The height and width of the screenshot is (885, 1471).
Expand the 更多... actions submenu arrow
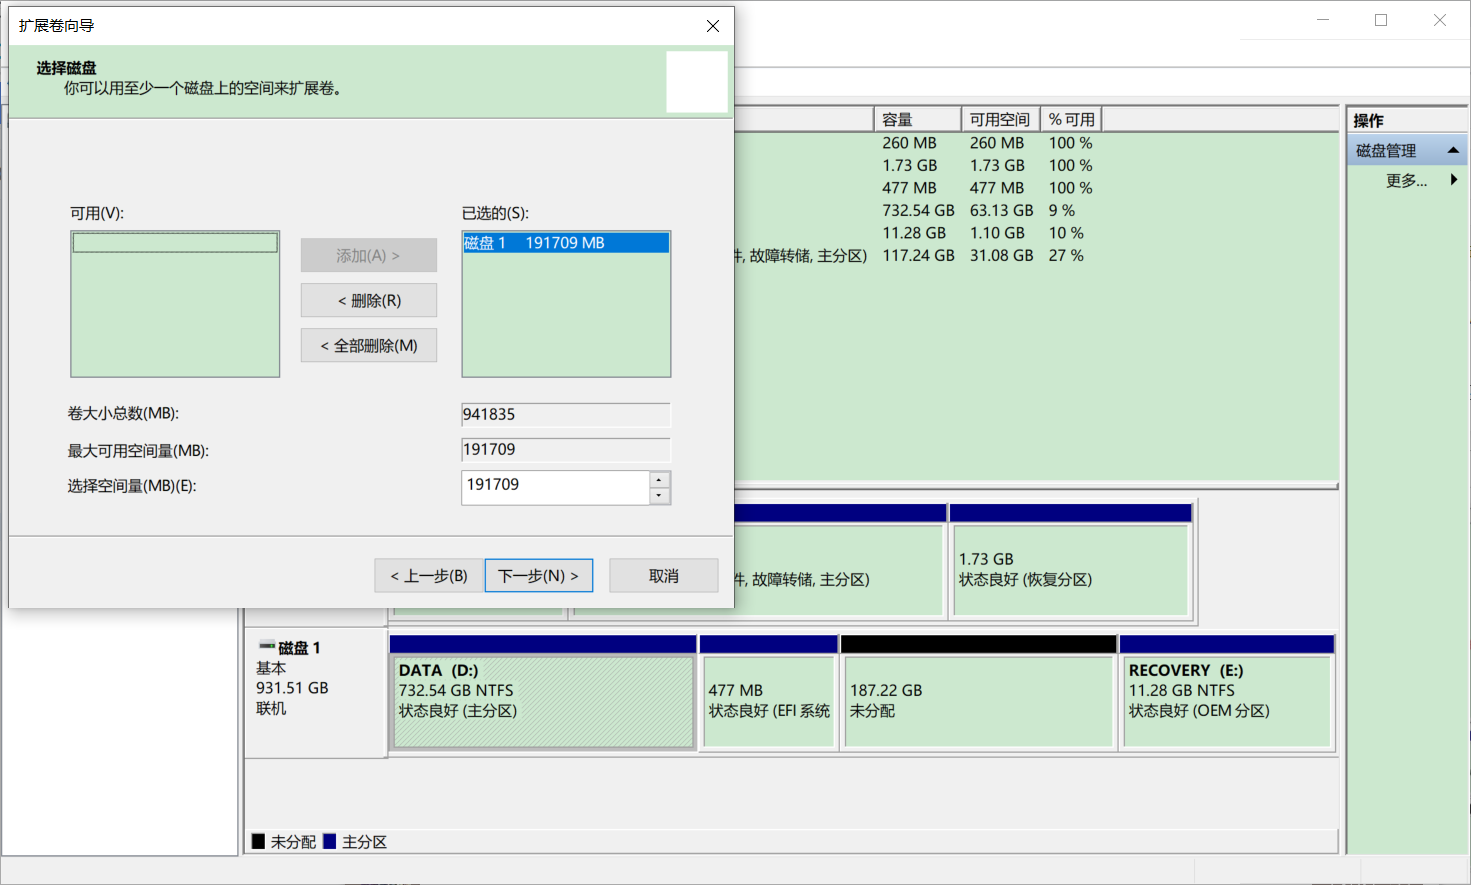pos(1454,180)
